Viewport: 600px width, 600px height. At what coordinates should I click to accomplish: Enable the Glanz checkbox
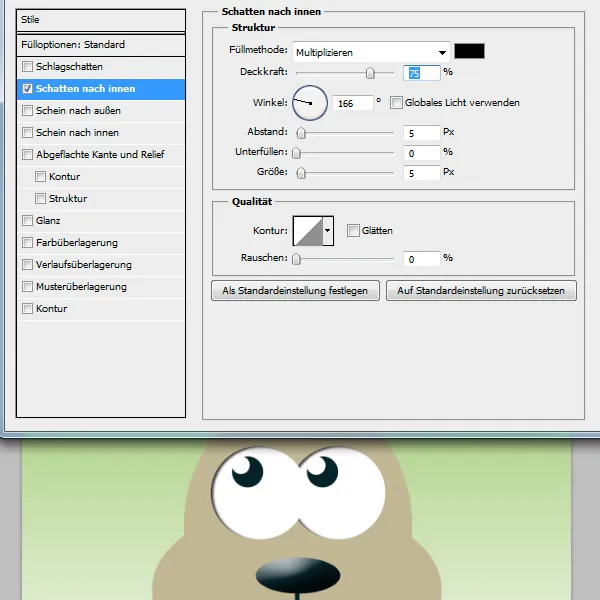[27, 221]
